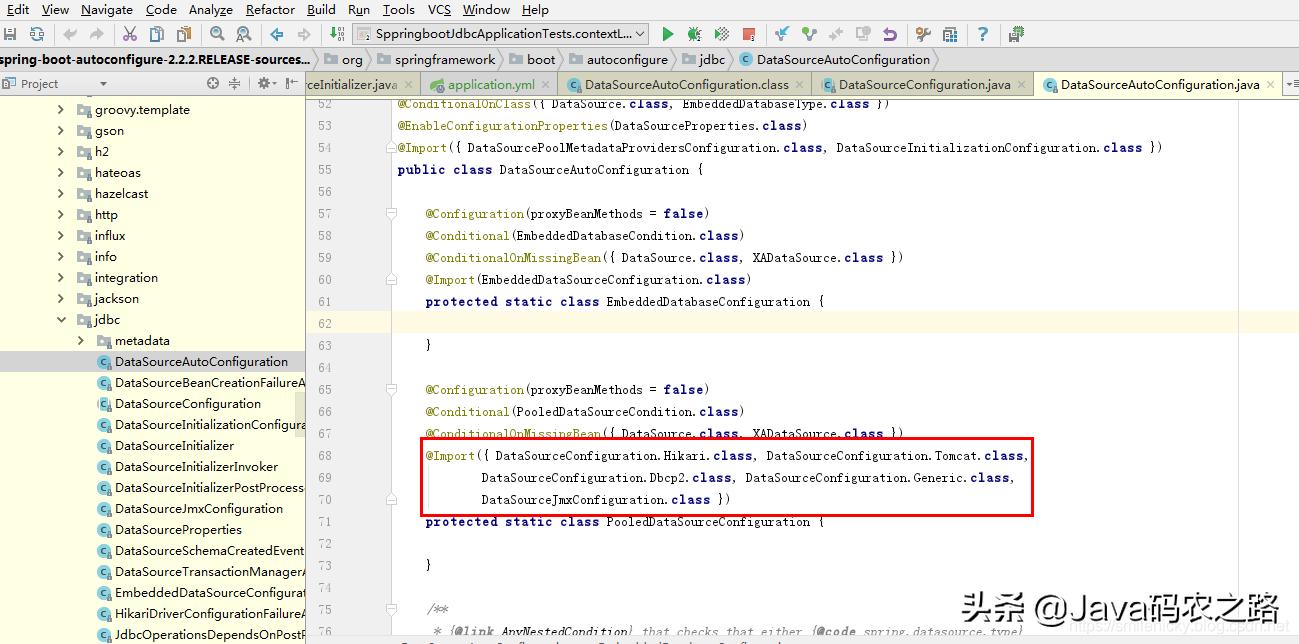The height and width of the screenshot is (644, 1299).
Task: Revert changes with the purple rollback icon
Action: (x=889, y=33)
